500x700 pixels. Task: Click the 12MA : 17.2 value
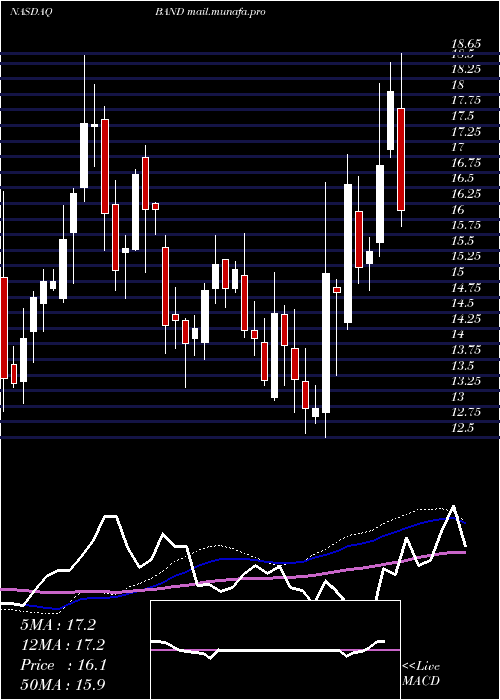point(62,645)
